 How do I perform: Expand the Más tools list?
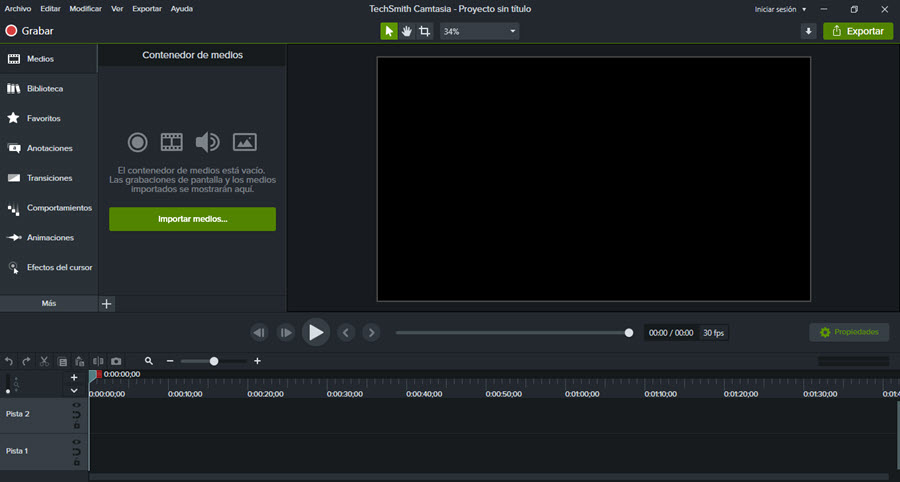pyautogui.click(x=49, y=304)
